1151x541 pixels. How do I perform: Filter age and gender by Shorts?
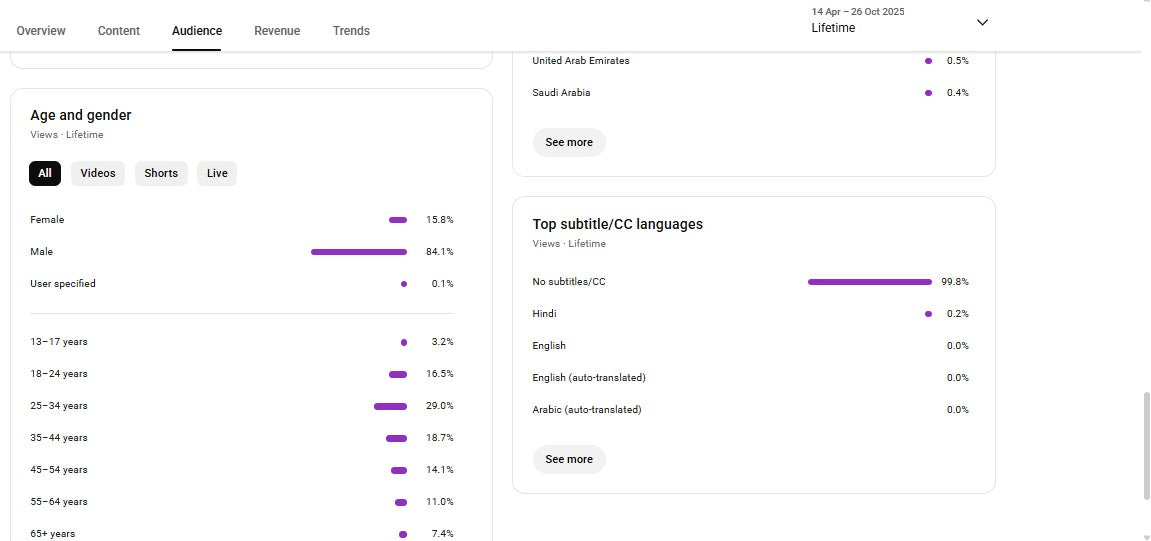[x=161, y=173]
